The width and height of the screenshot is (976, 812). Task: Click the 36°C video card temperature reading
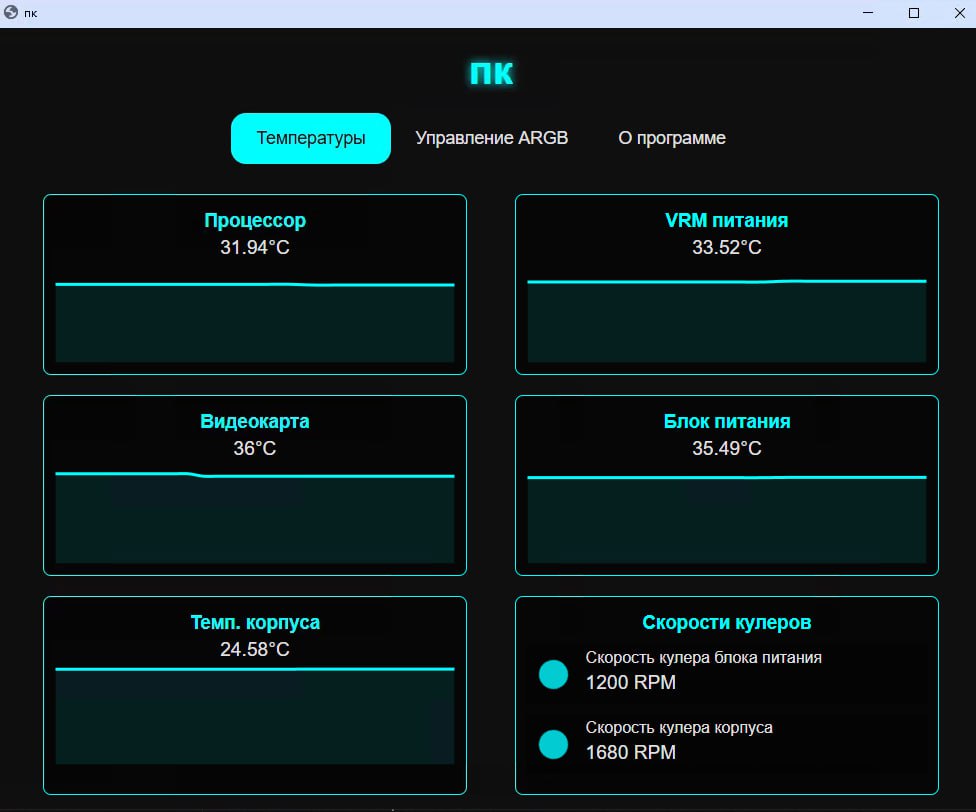tap(255, 449)
